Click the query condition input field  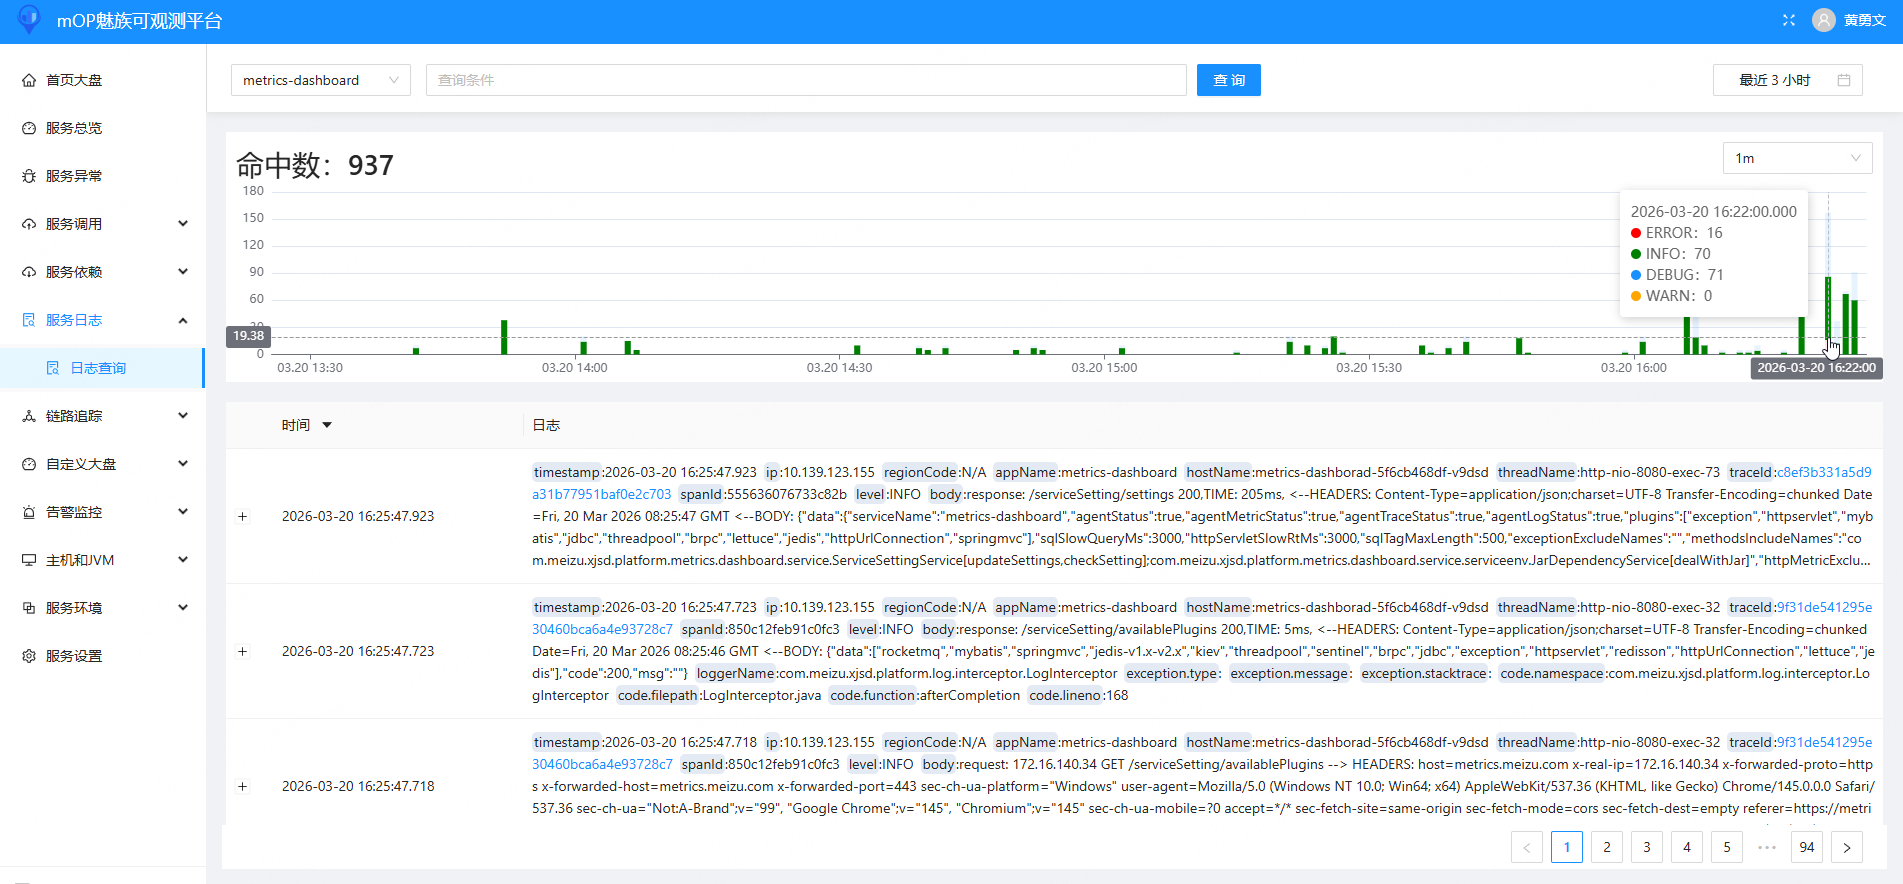pos(805,80)
